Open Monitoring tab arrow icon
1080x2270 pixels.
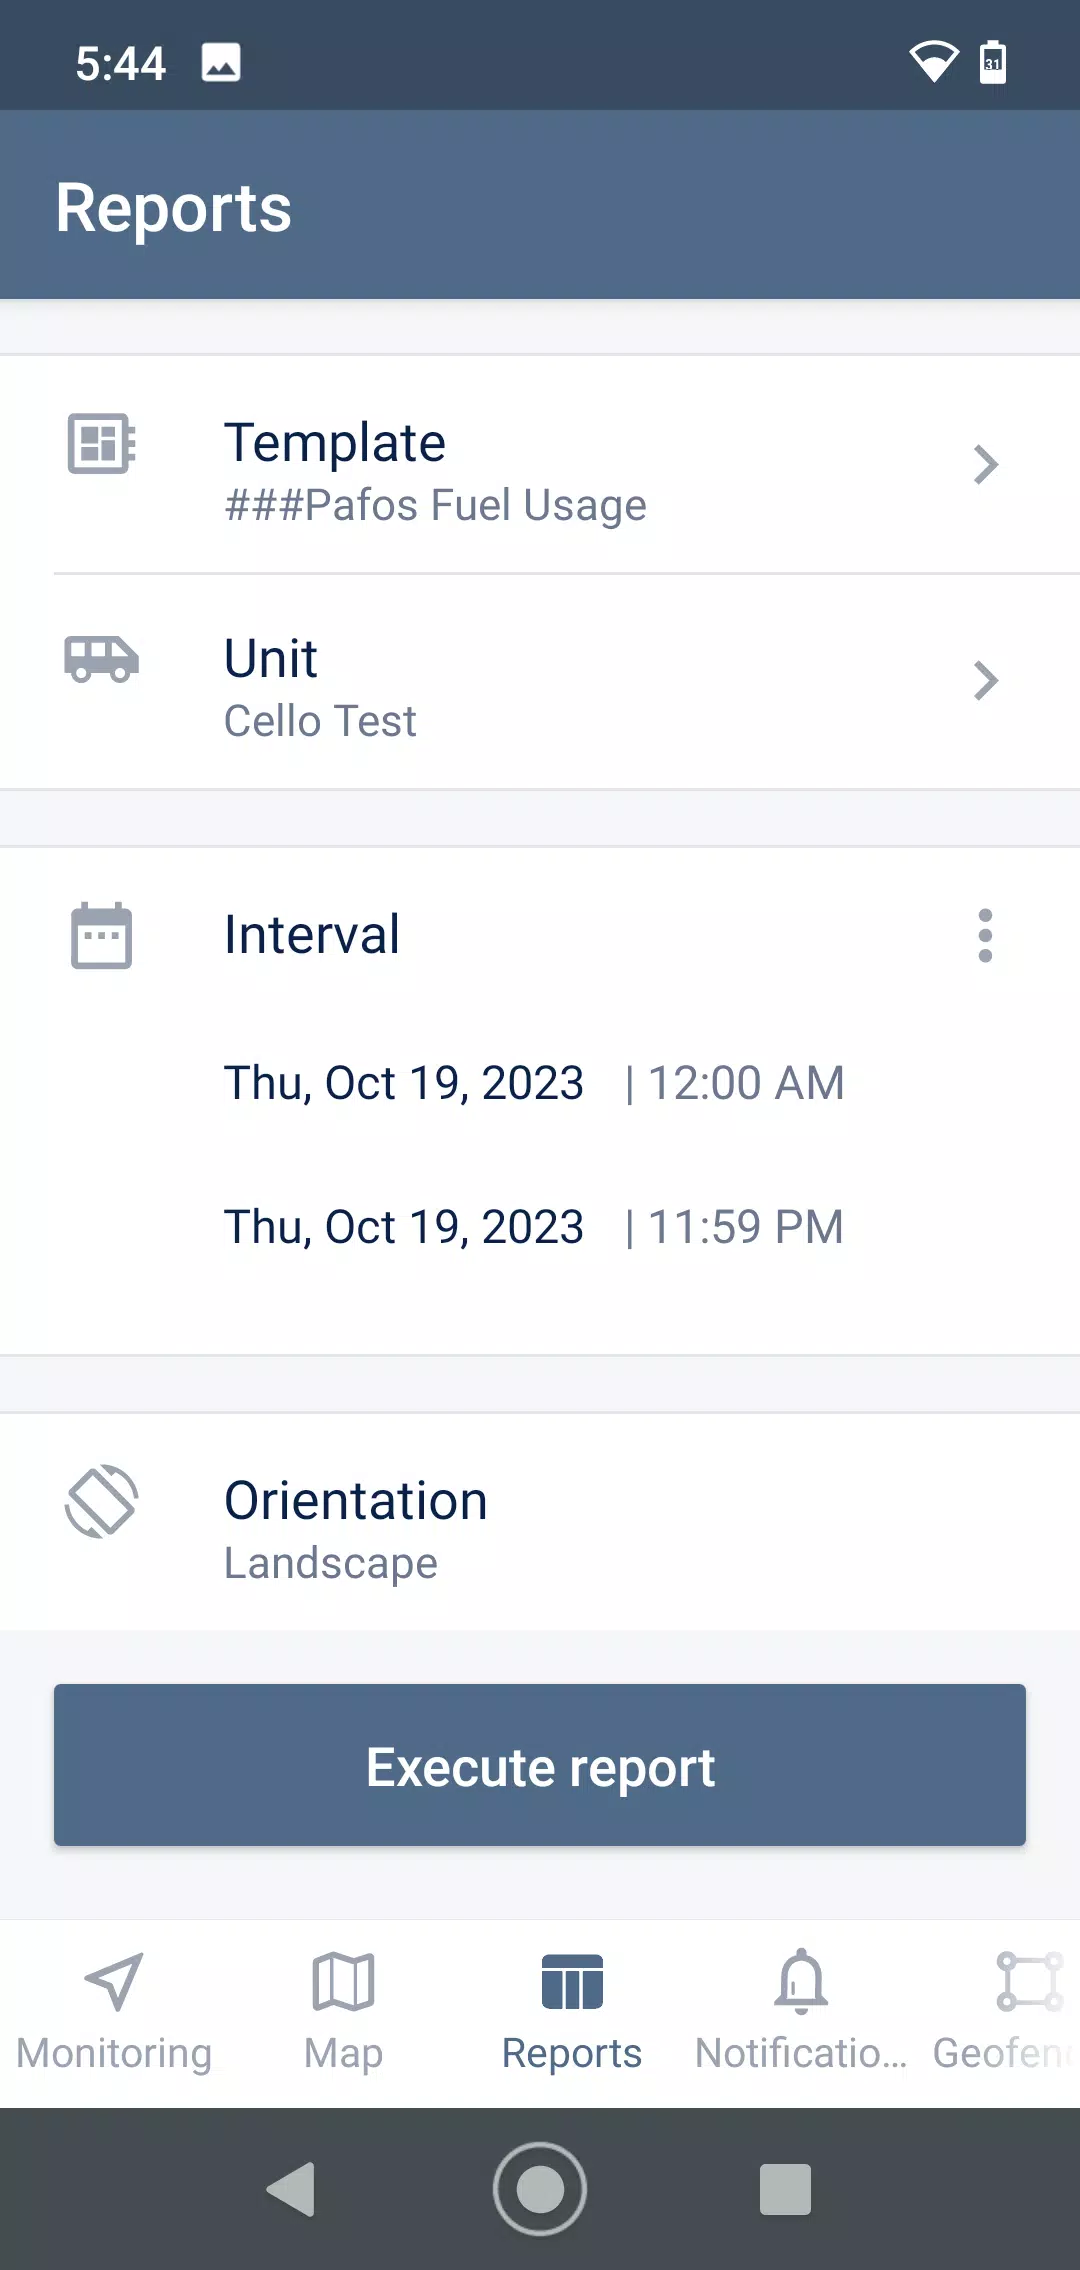(x=114, y=1981)
